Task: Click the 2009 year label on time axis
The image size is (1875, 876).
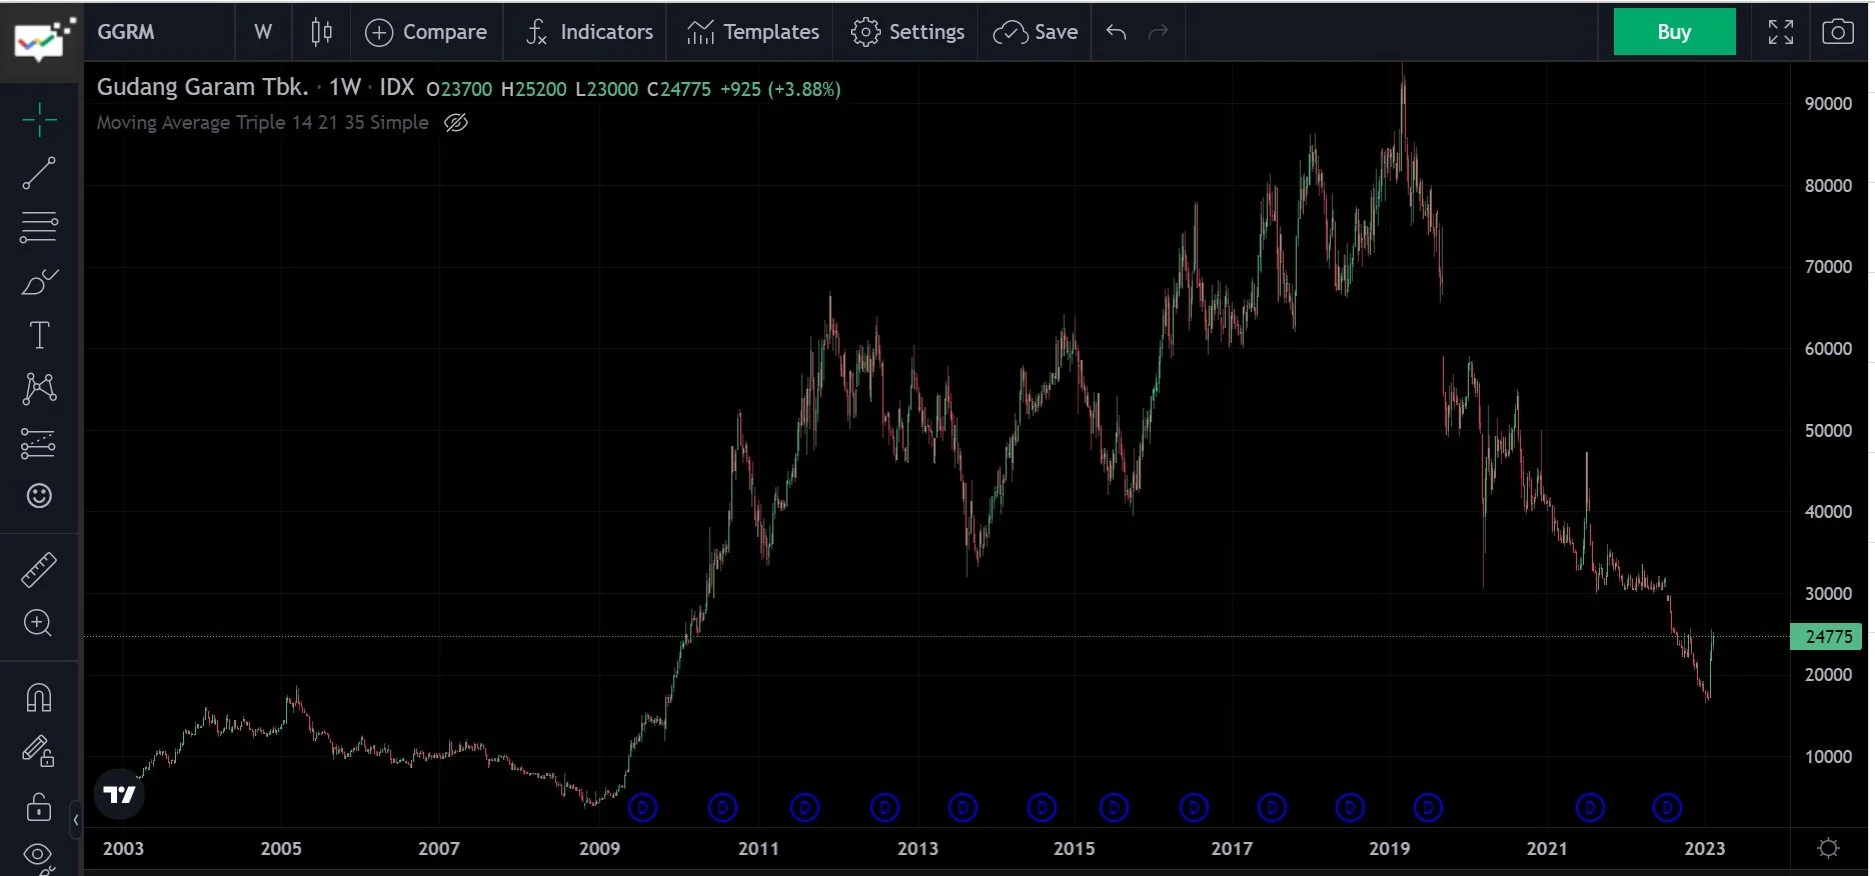Action: (x=599, y=849)
